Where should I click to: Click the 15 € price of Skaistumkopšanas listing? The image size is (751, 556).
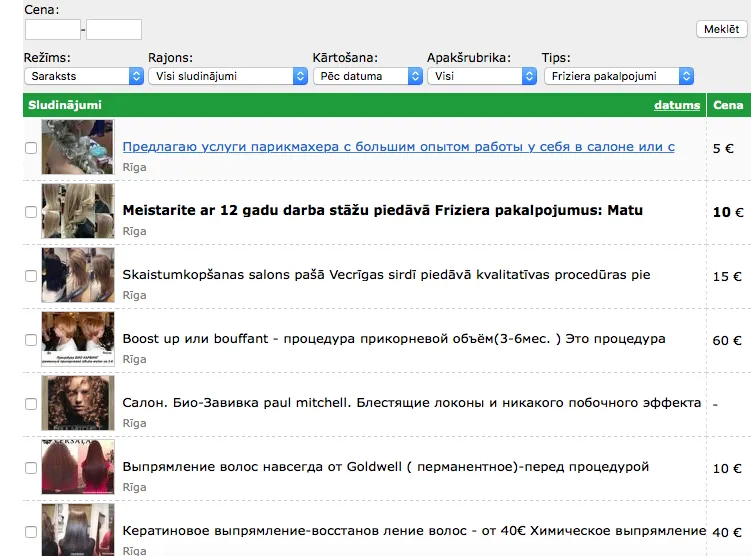coord(727,276)
